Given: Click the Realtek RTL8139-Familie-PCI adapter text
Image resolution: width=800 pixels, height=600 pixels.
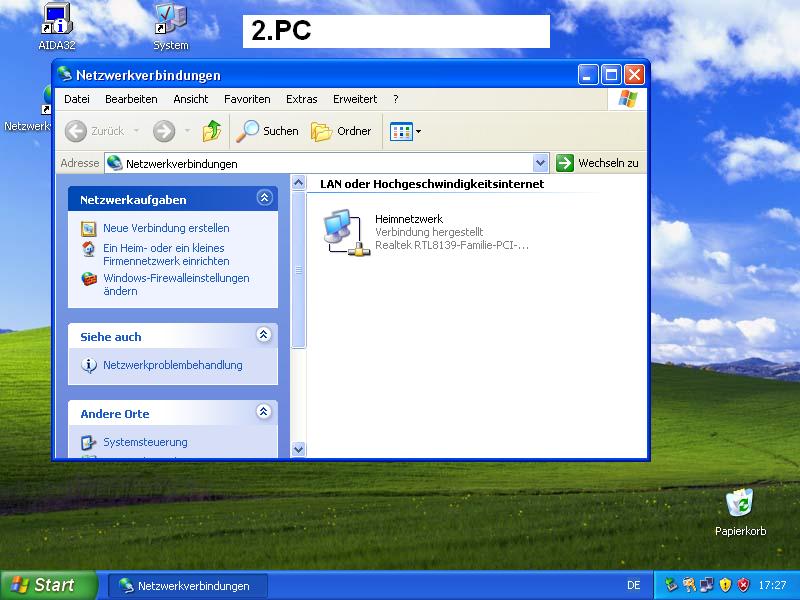Looking at the screenshot, I should click(452, 245).
